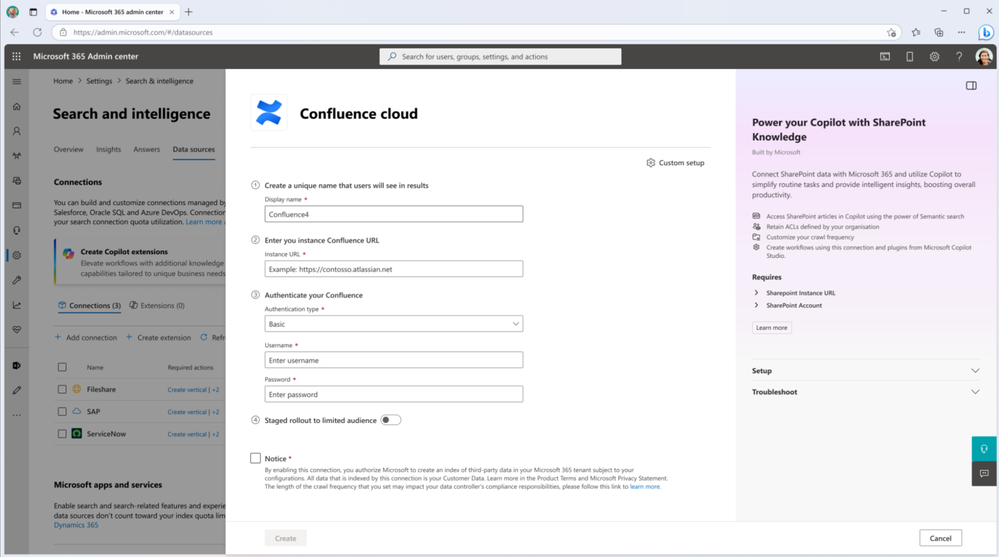Click the Display name input field
This screenshot has height=557, width=999.
394,214
